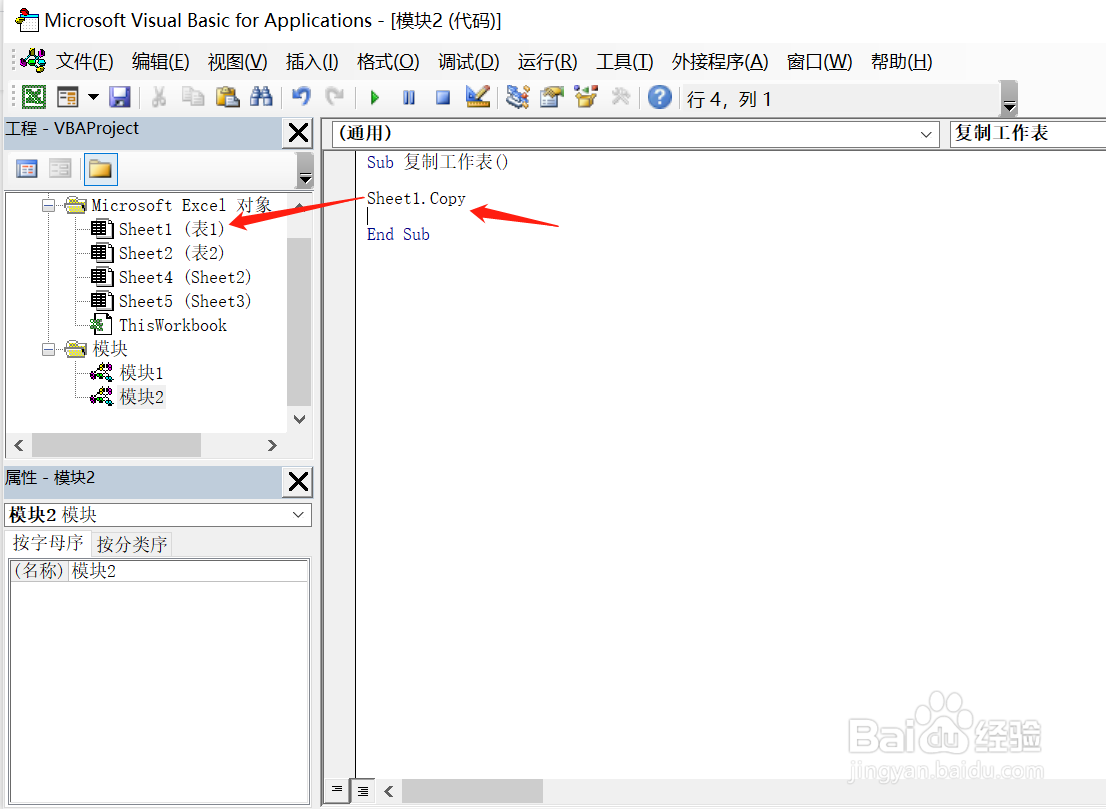
Task: Click the Toolbox hammer-wrench icon
Action: click(x=621, y=97)
